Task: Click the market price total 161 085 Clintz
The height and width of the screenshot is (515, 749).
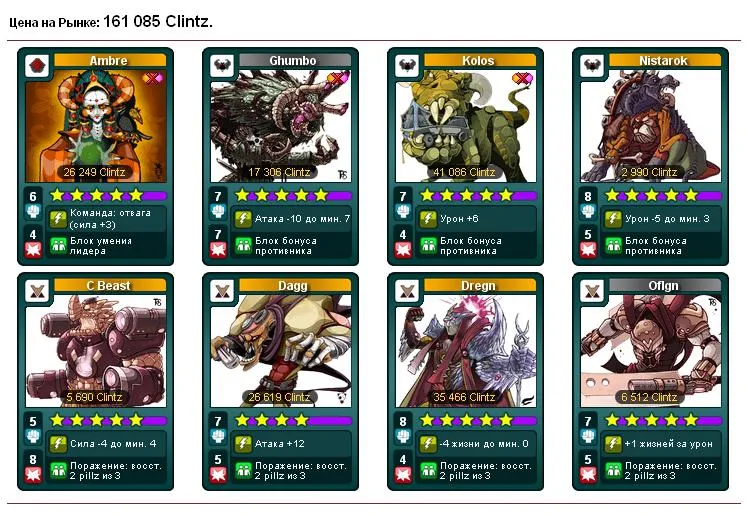Action: (x=158, y=21)
